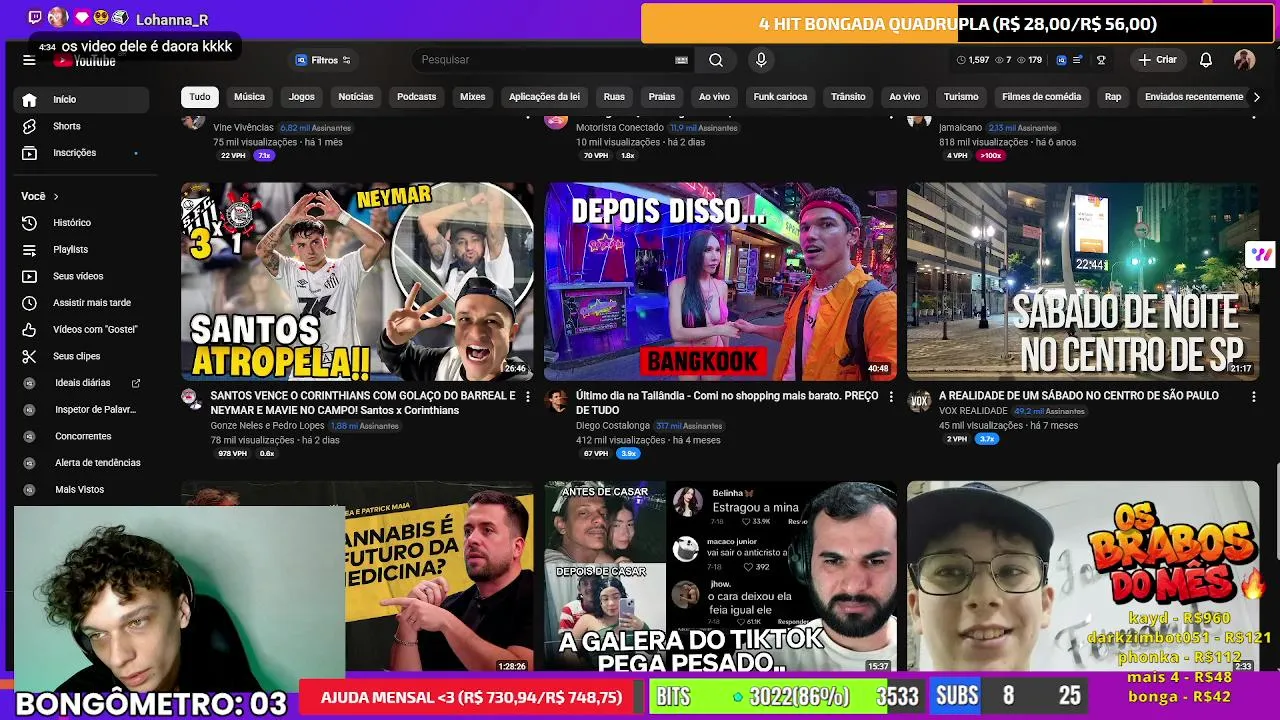Image resolution: width=1280 pixels, height=720 pixels.
Task: Open Santos vence o Corinthians video title
Action: (363, 403)
